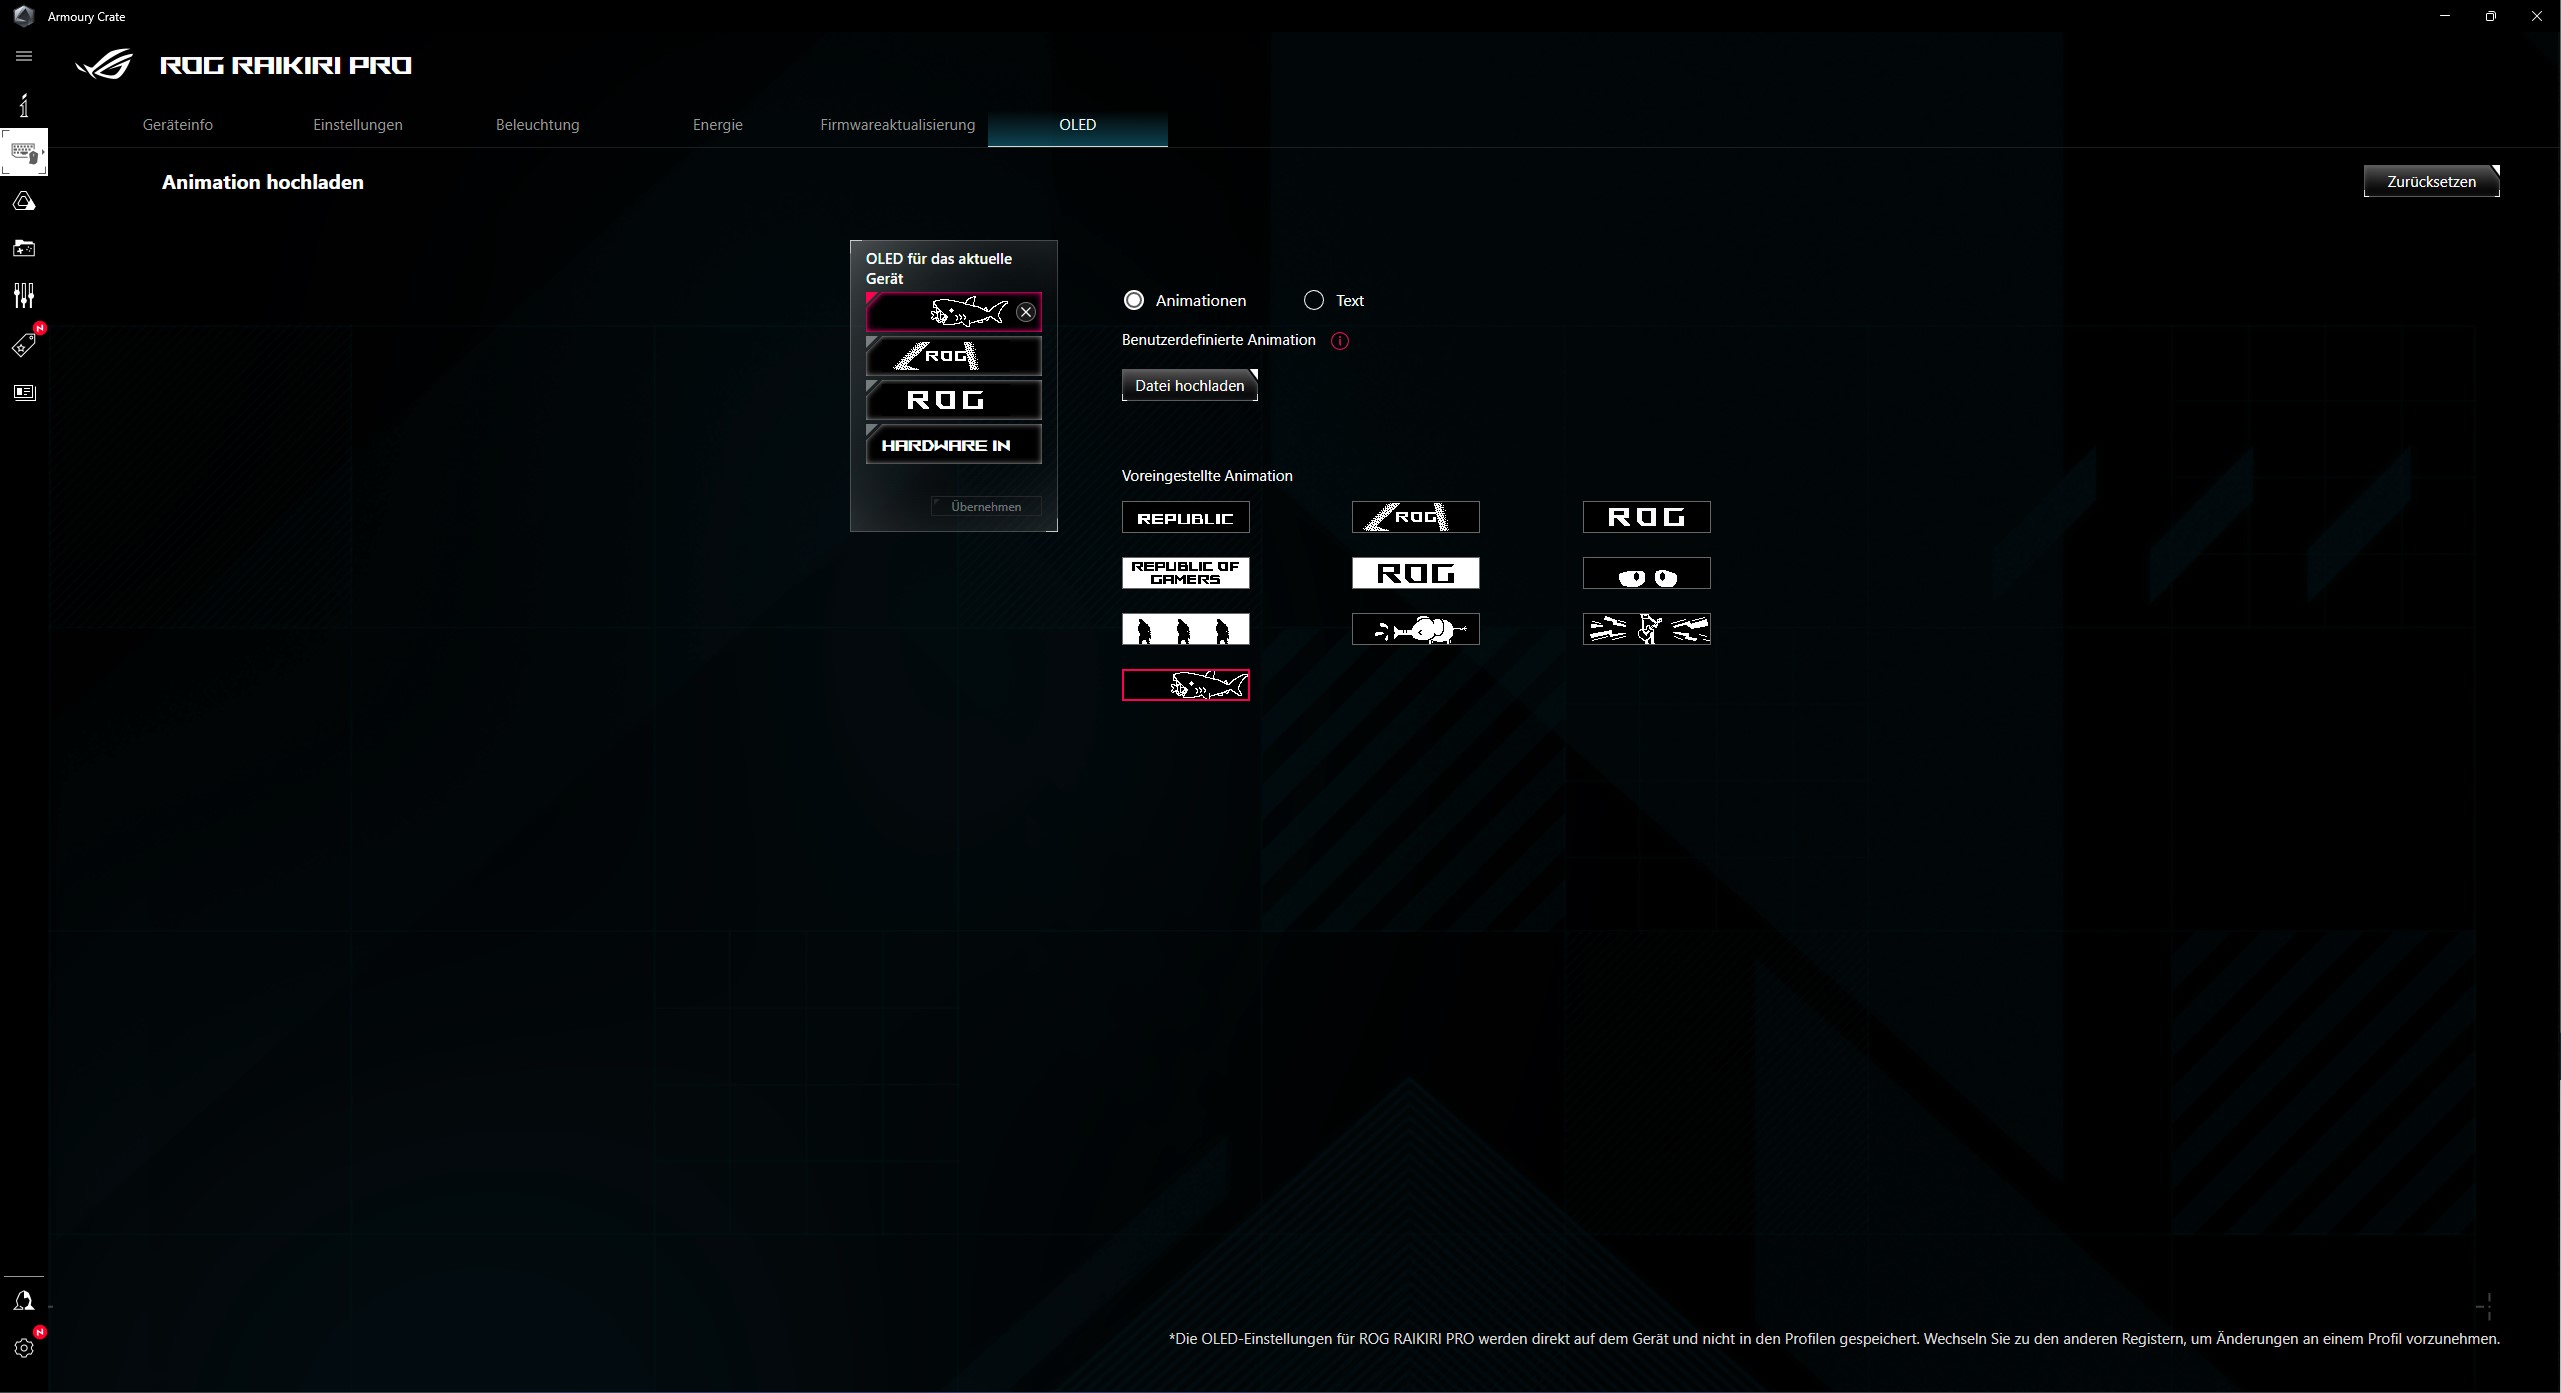Click the info icon beside Benutzerdefinierte Animation
Screen dimensions: 2561x1393
tap(1340, 341)
